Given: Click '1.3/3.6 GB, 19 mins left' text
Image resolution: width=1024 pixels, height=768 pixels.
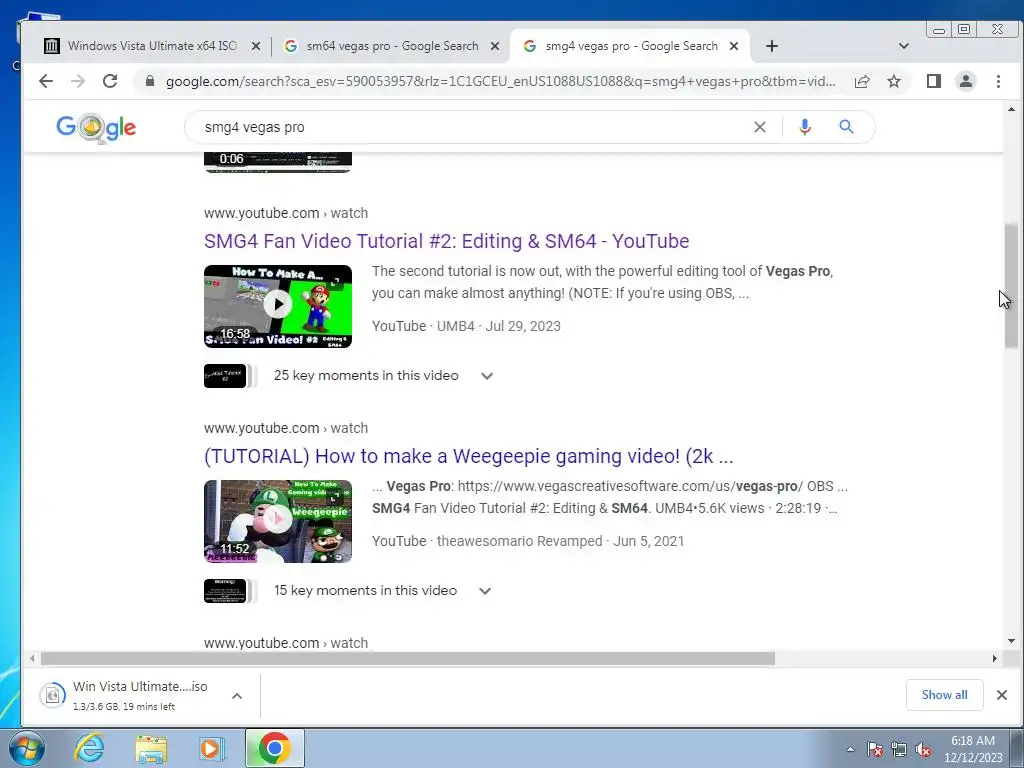Looking at the screenshot, I should point(124,707).
